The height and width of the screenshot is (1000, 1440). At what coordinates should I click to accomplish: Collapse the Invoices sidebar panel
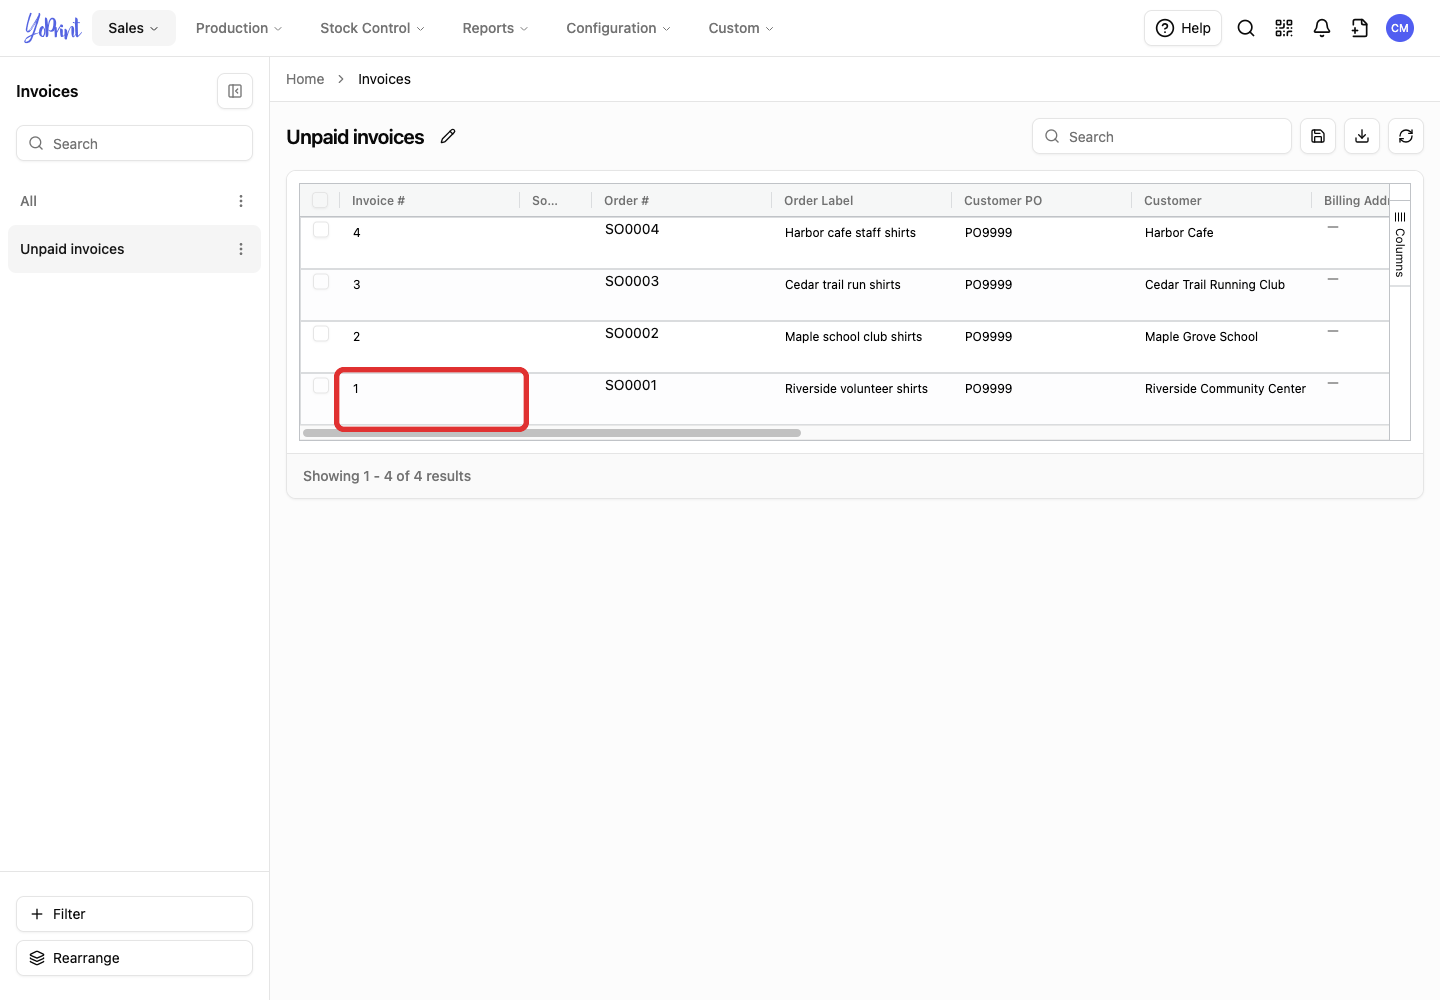coord(235,91)
